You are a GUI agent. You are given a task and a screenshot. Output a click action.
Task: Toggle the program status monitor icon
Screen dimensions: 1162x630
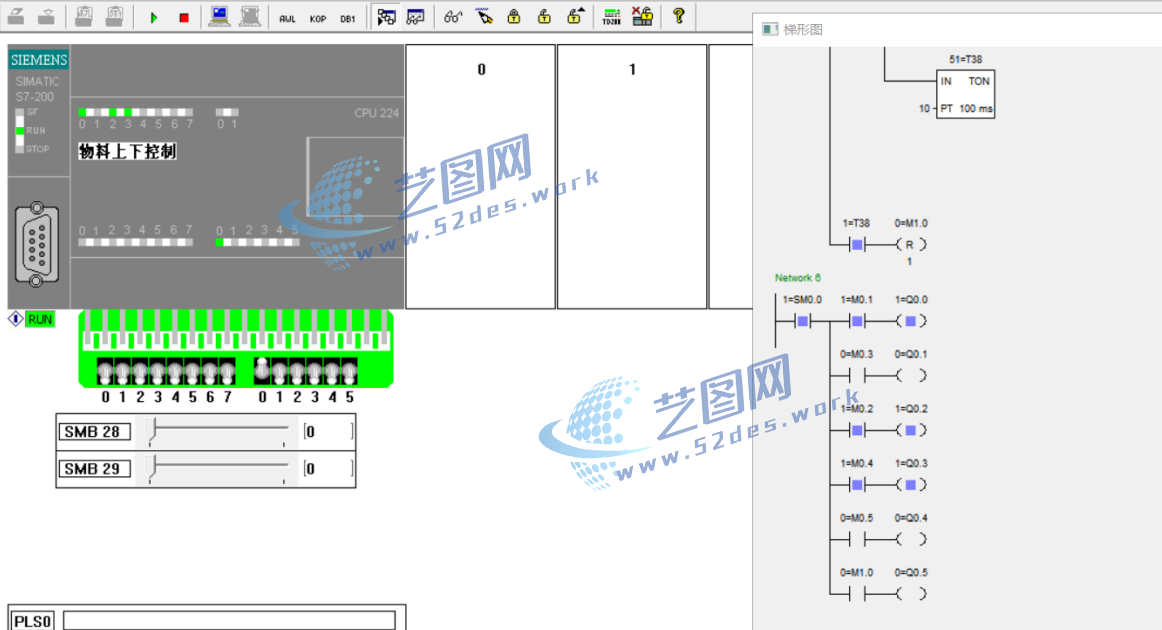(386, 17)
